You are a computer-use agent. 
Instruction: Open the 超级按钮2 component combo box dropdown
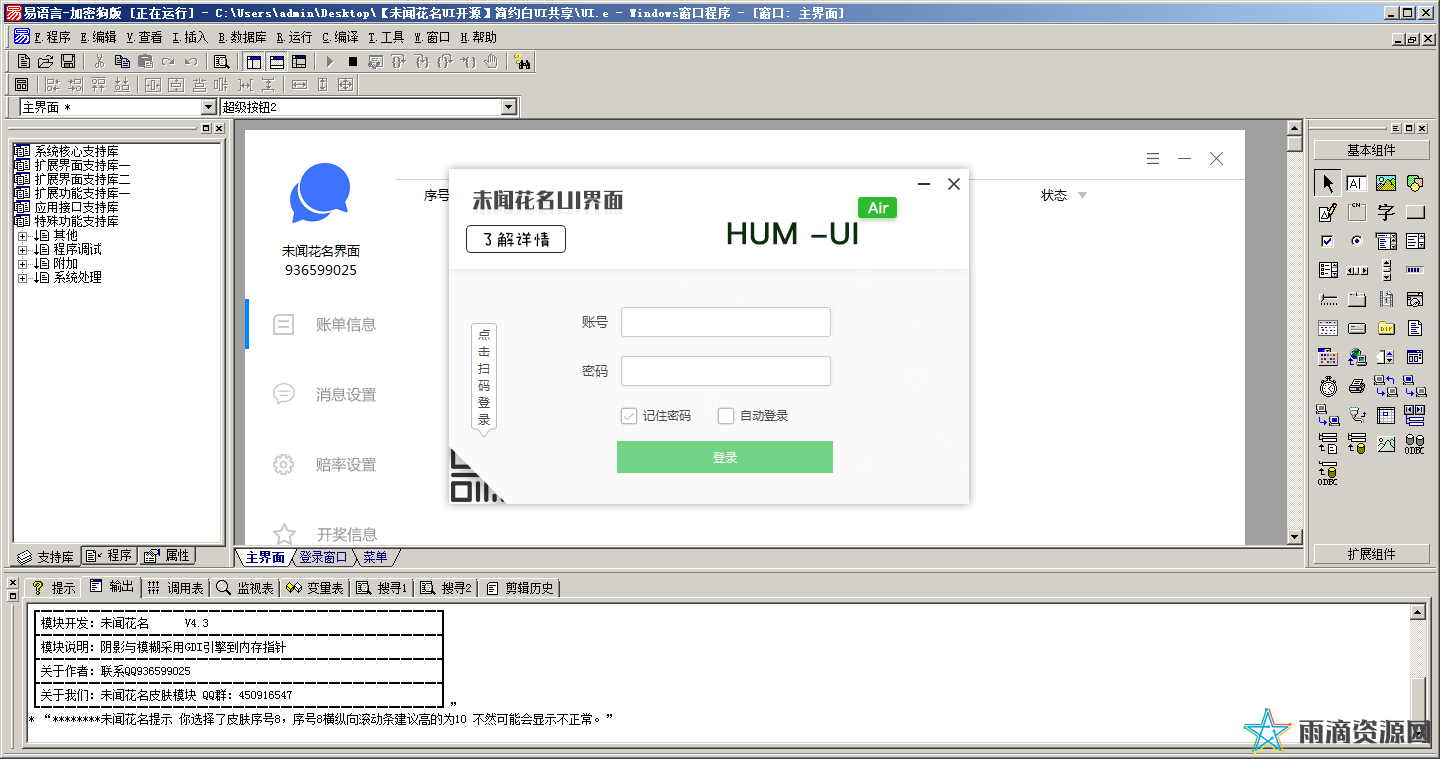[508, 107]
